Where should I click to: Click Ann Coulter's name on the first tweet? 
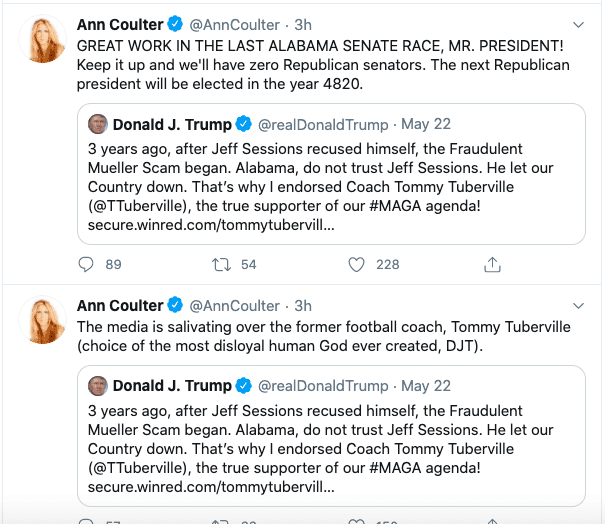[x=119, y=24]
